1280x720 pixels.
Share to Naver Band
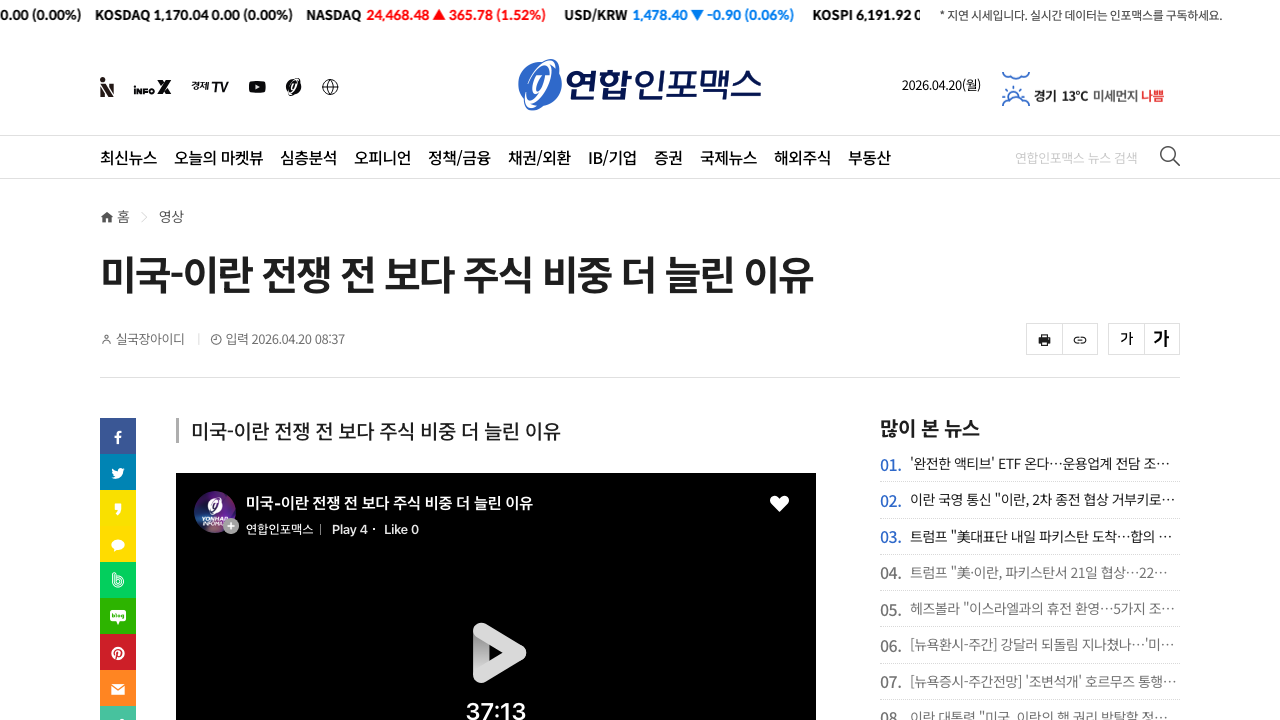[118, 580]
